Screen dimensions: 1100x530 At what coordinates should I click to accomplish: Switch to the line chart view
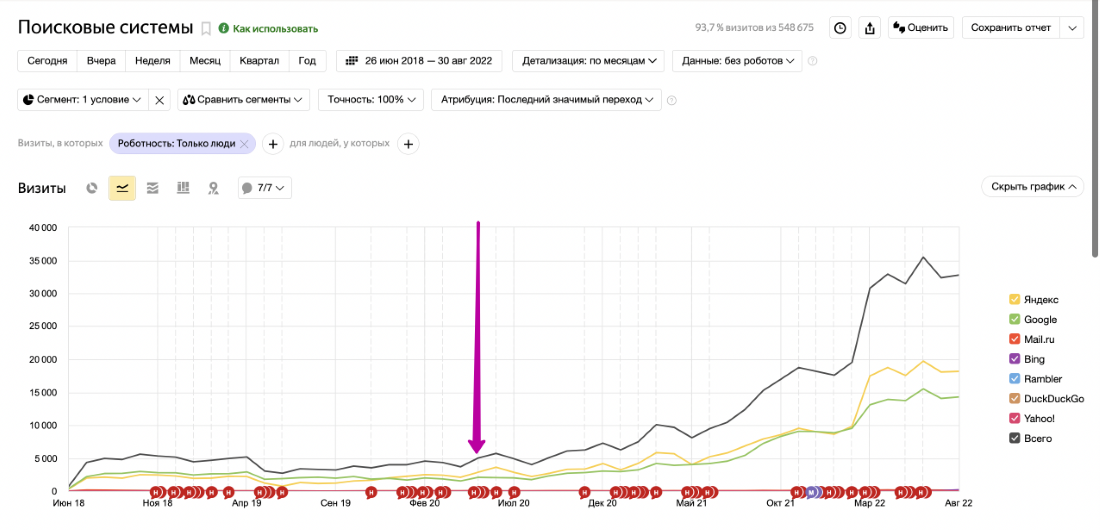[122, 188]
